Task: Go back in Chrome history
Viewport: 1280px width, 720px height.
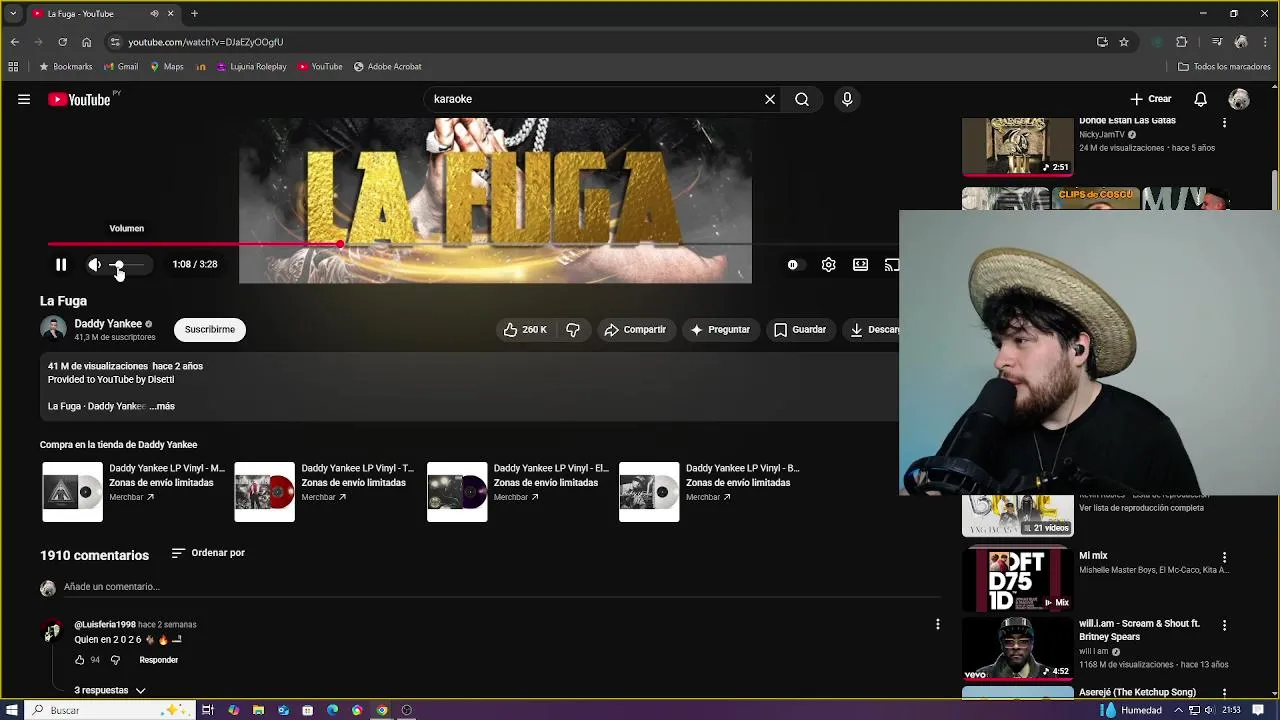Action: point(14,42)
